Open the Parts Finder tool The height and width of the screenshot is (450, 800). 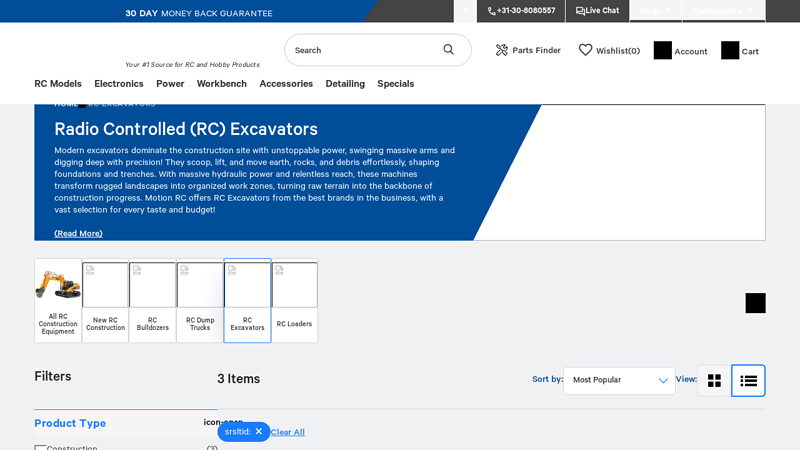pos(528,50)
